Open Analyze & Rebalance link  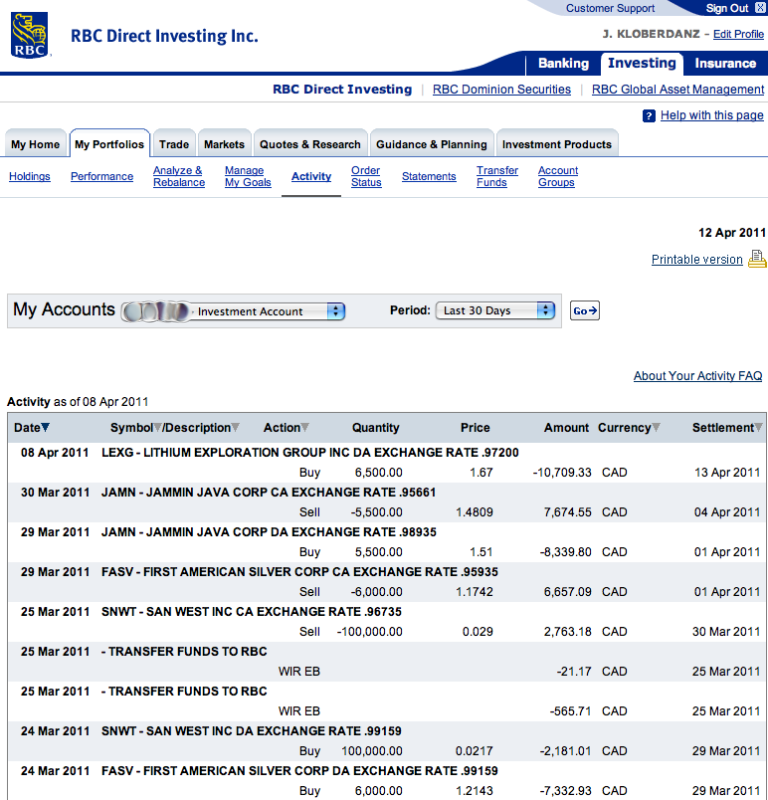click(179, 176)
